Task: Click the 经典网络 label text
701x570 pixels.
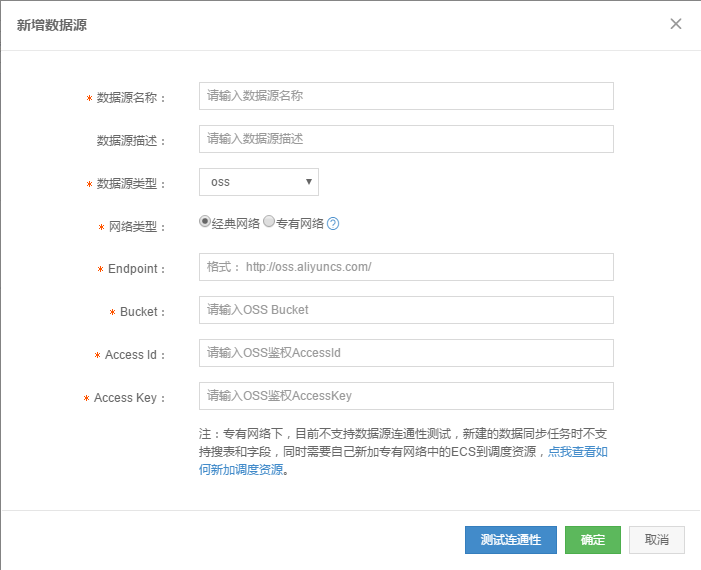Action: (236, 224)
